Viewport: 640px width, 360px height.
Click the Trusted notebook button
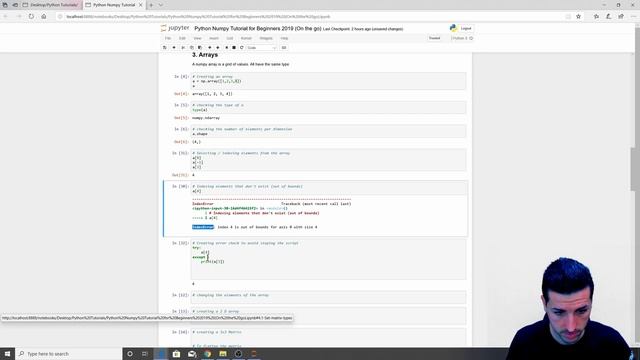(435, 38)
